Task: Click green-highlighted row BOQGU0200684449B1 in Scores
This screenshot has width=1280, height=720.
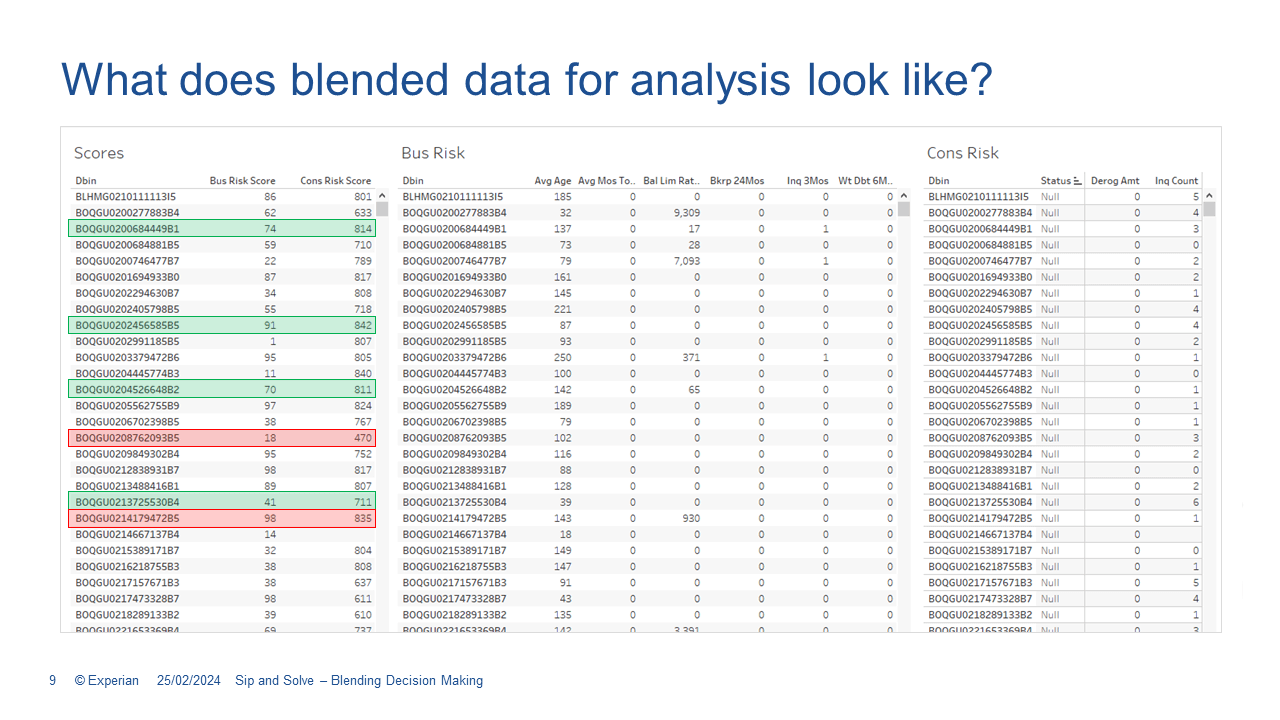Action: [222, 229]
